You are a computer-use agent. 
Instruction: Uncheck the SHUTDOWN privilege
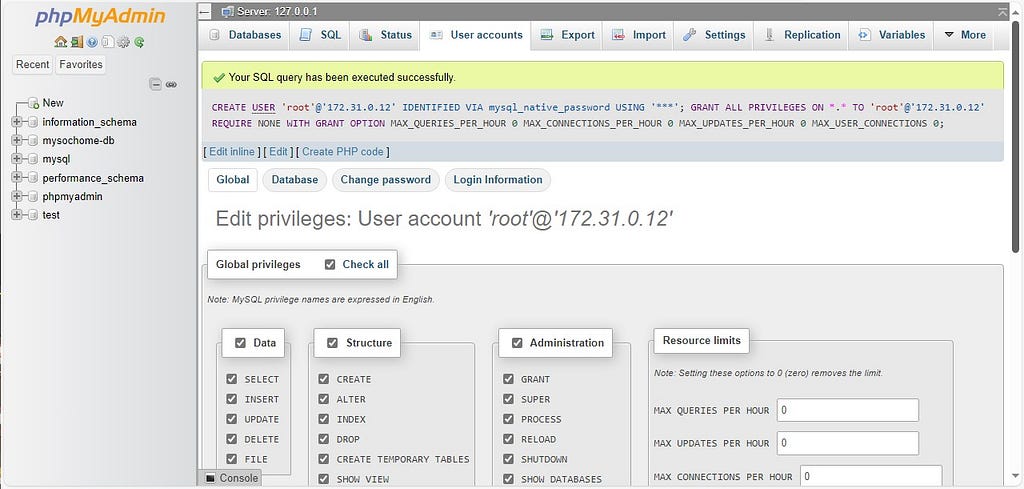[509, 459]
